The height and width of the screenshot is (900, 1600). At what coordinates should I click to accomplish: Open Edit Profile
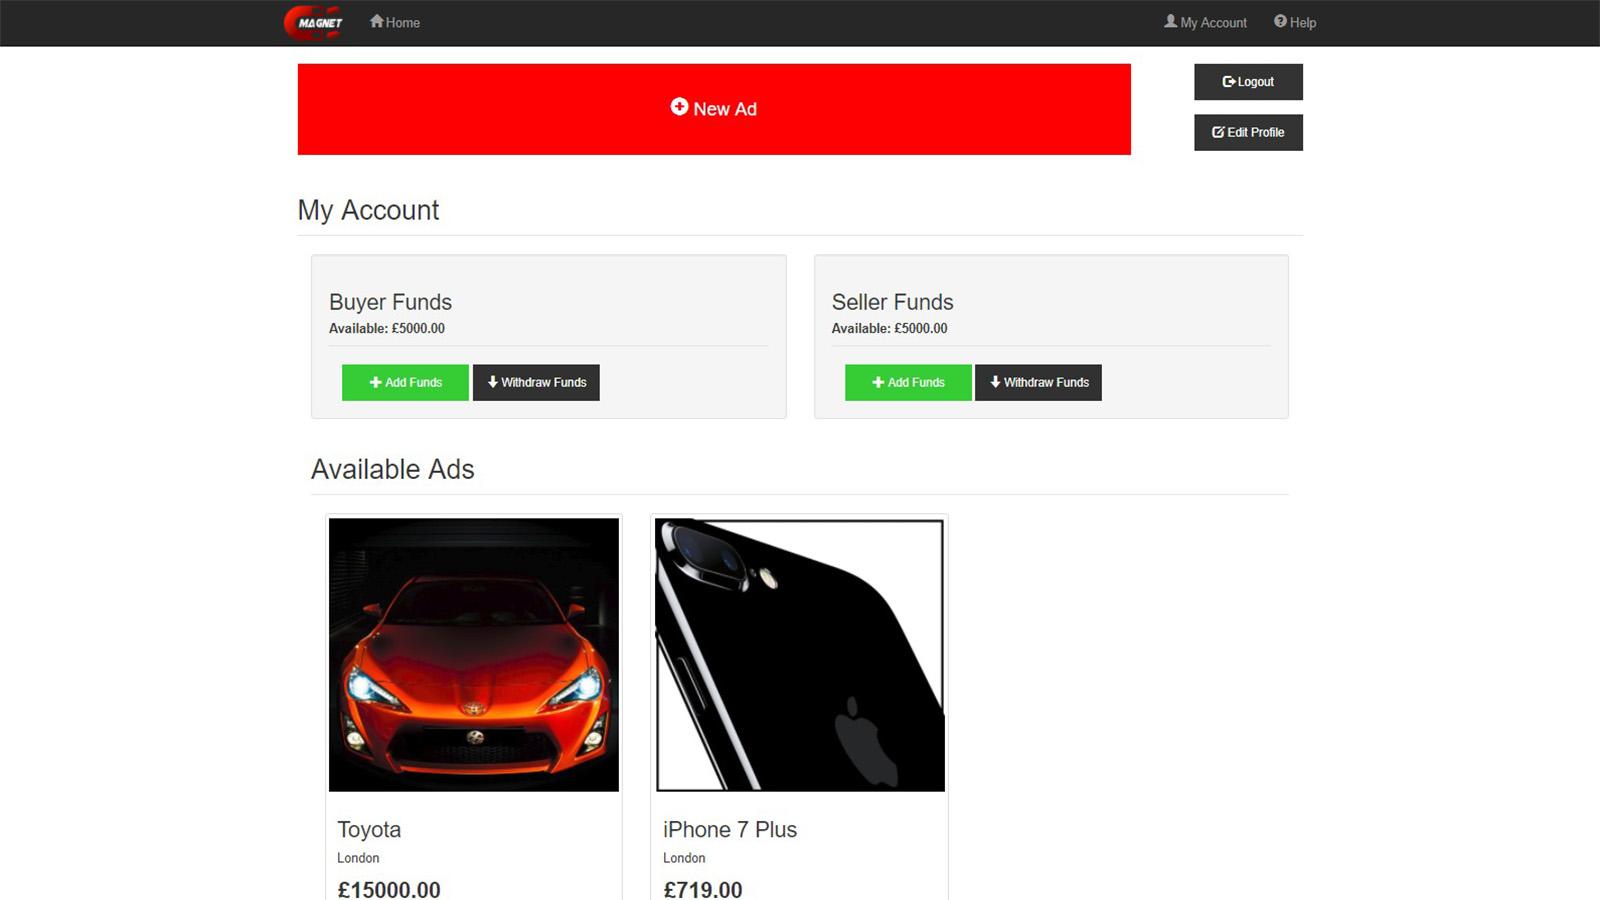point(1248,132)
